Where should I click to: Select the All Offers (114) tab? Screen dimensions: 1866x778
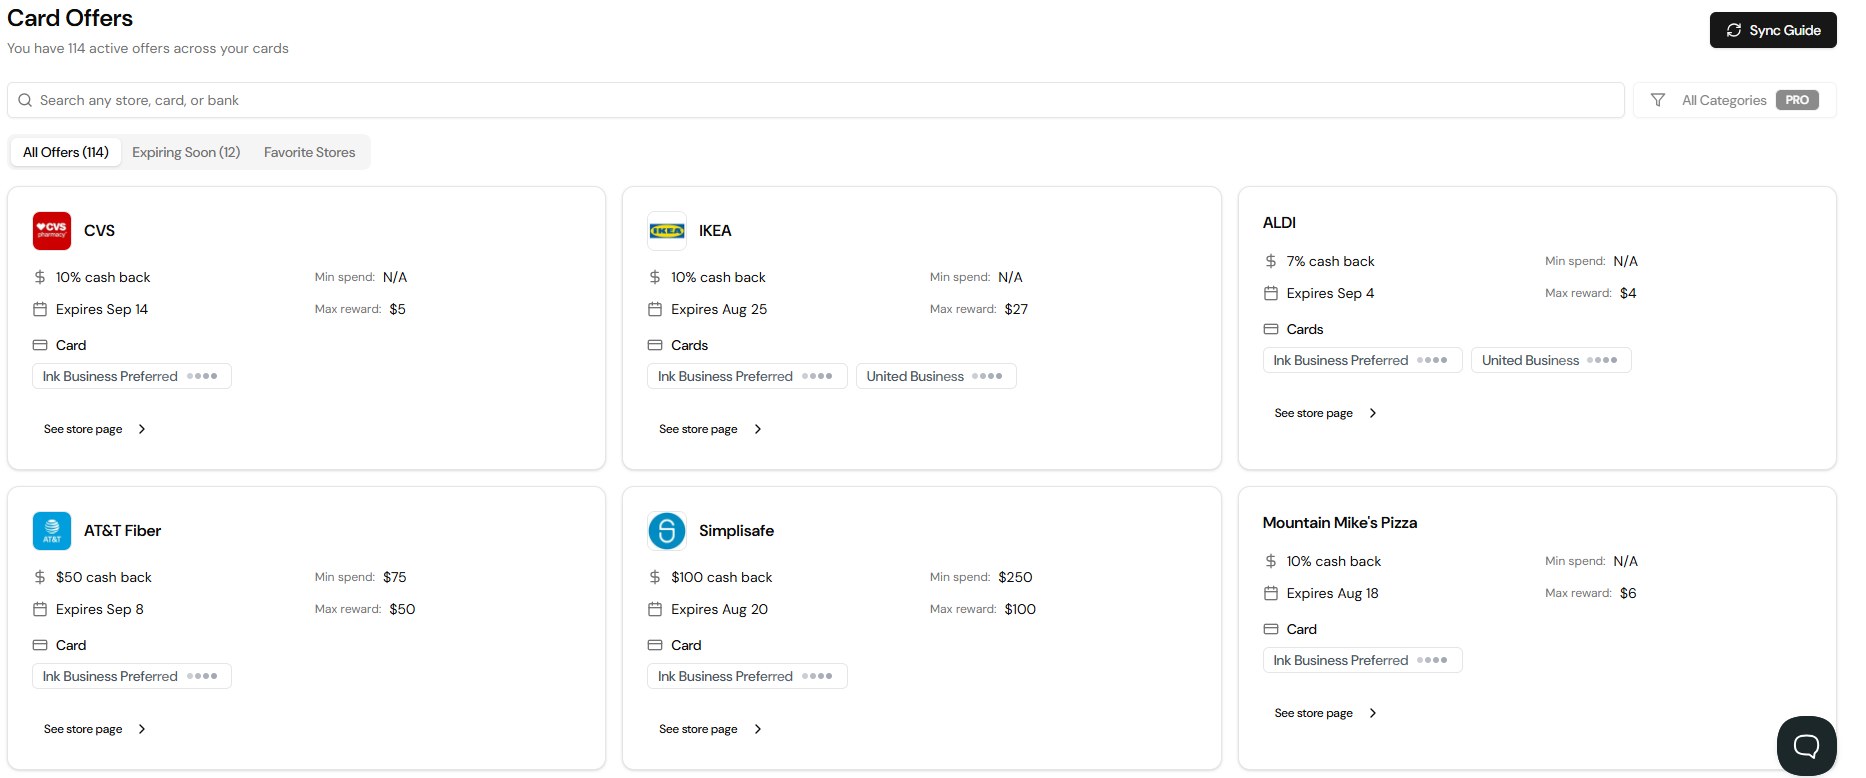(66, 152)
